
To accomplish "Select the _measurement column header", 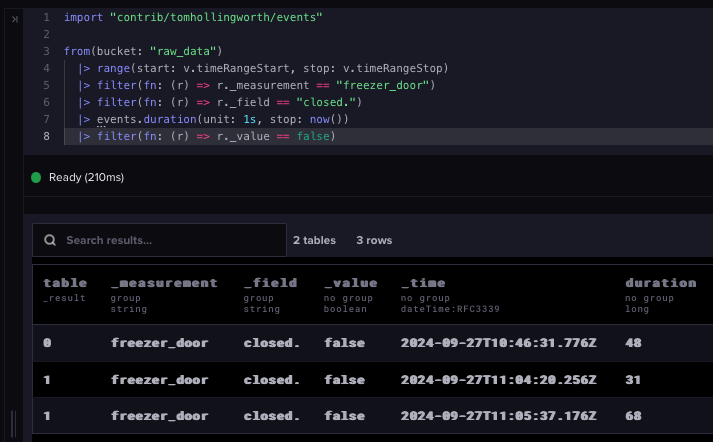I will tap(164, 283).
